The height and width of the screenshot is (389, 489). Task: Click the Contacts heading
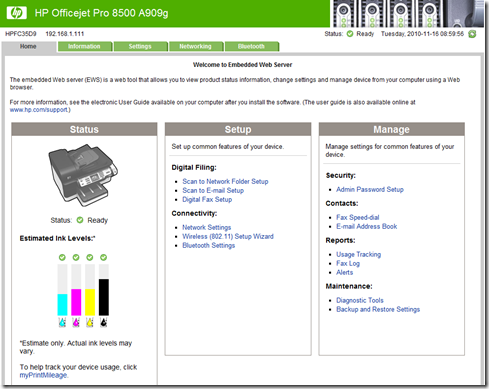pyautogui.click(x=342, y=203)
